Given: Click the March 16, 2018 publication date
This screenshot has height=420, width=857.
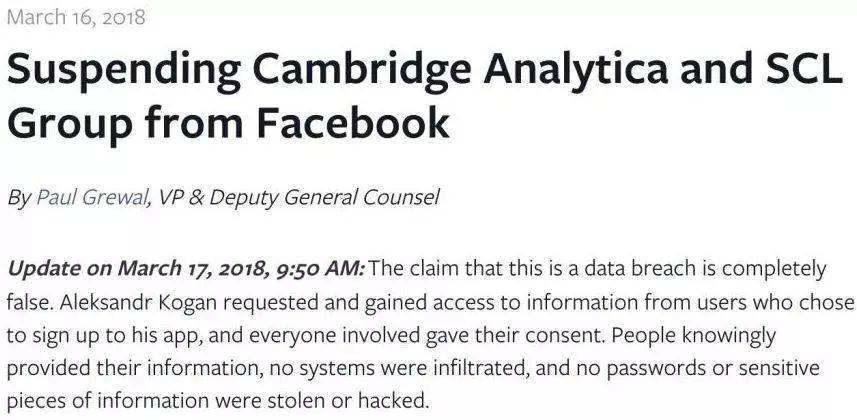Looking at the screenshot, I should (76, 17).
